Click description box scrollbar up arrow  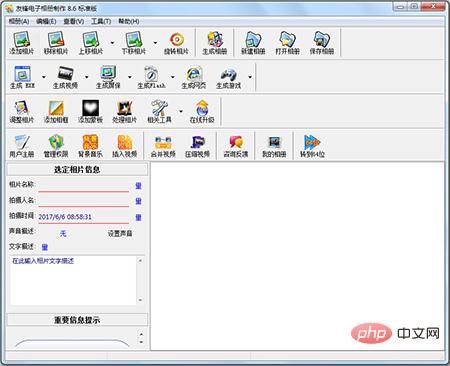140,260
